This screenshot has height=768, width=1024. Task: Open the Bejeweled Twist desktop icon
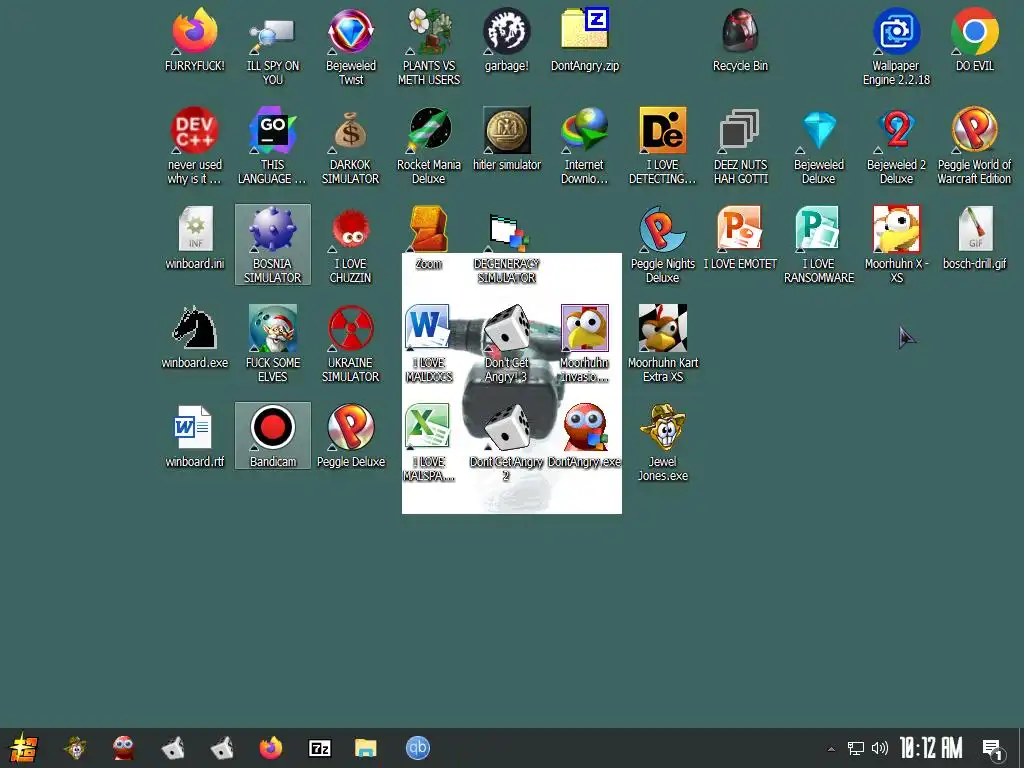point(351,46)
